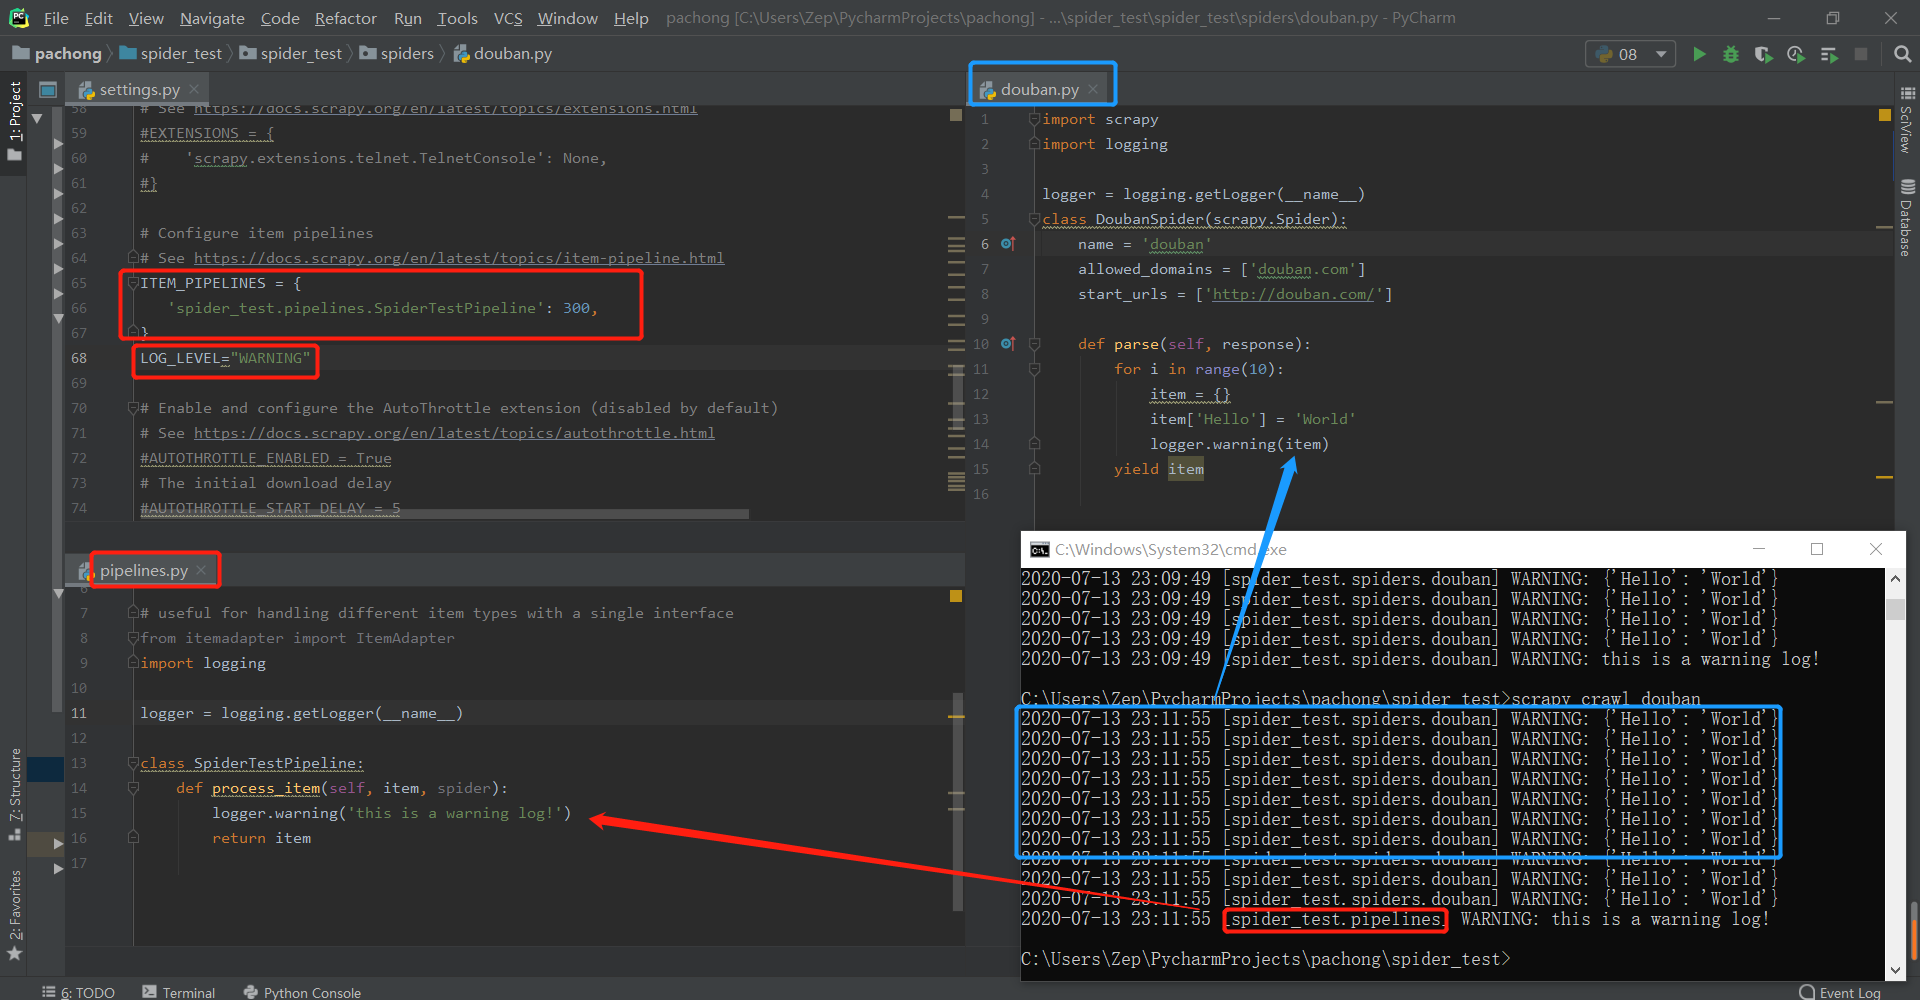Click the cmd window vertical scrollbar thumb
Image resolution: width=1920 pixels, height=1000 pixels.
tap(1895, 609)
